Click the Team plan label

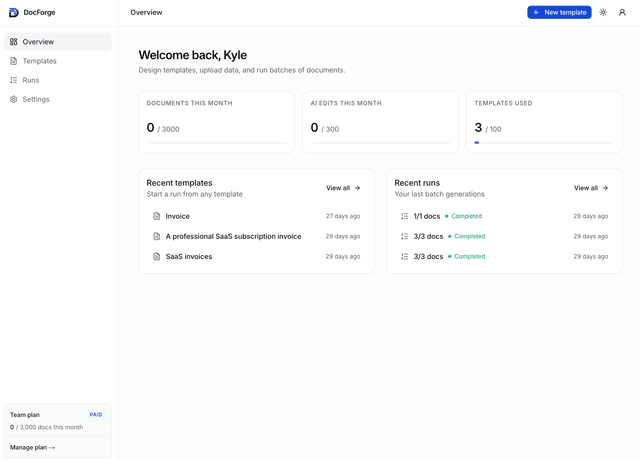pyautogui.click(x=25, y=415)
